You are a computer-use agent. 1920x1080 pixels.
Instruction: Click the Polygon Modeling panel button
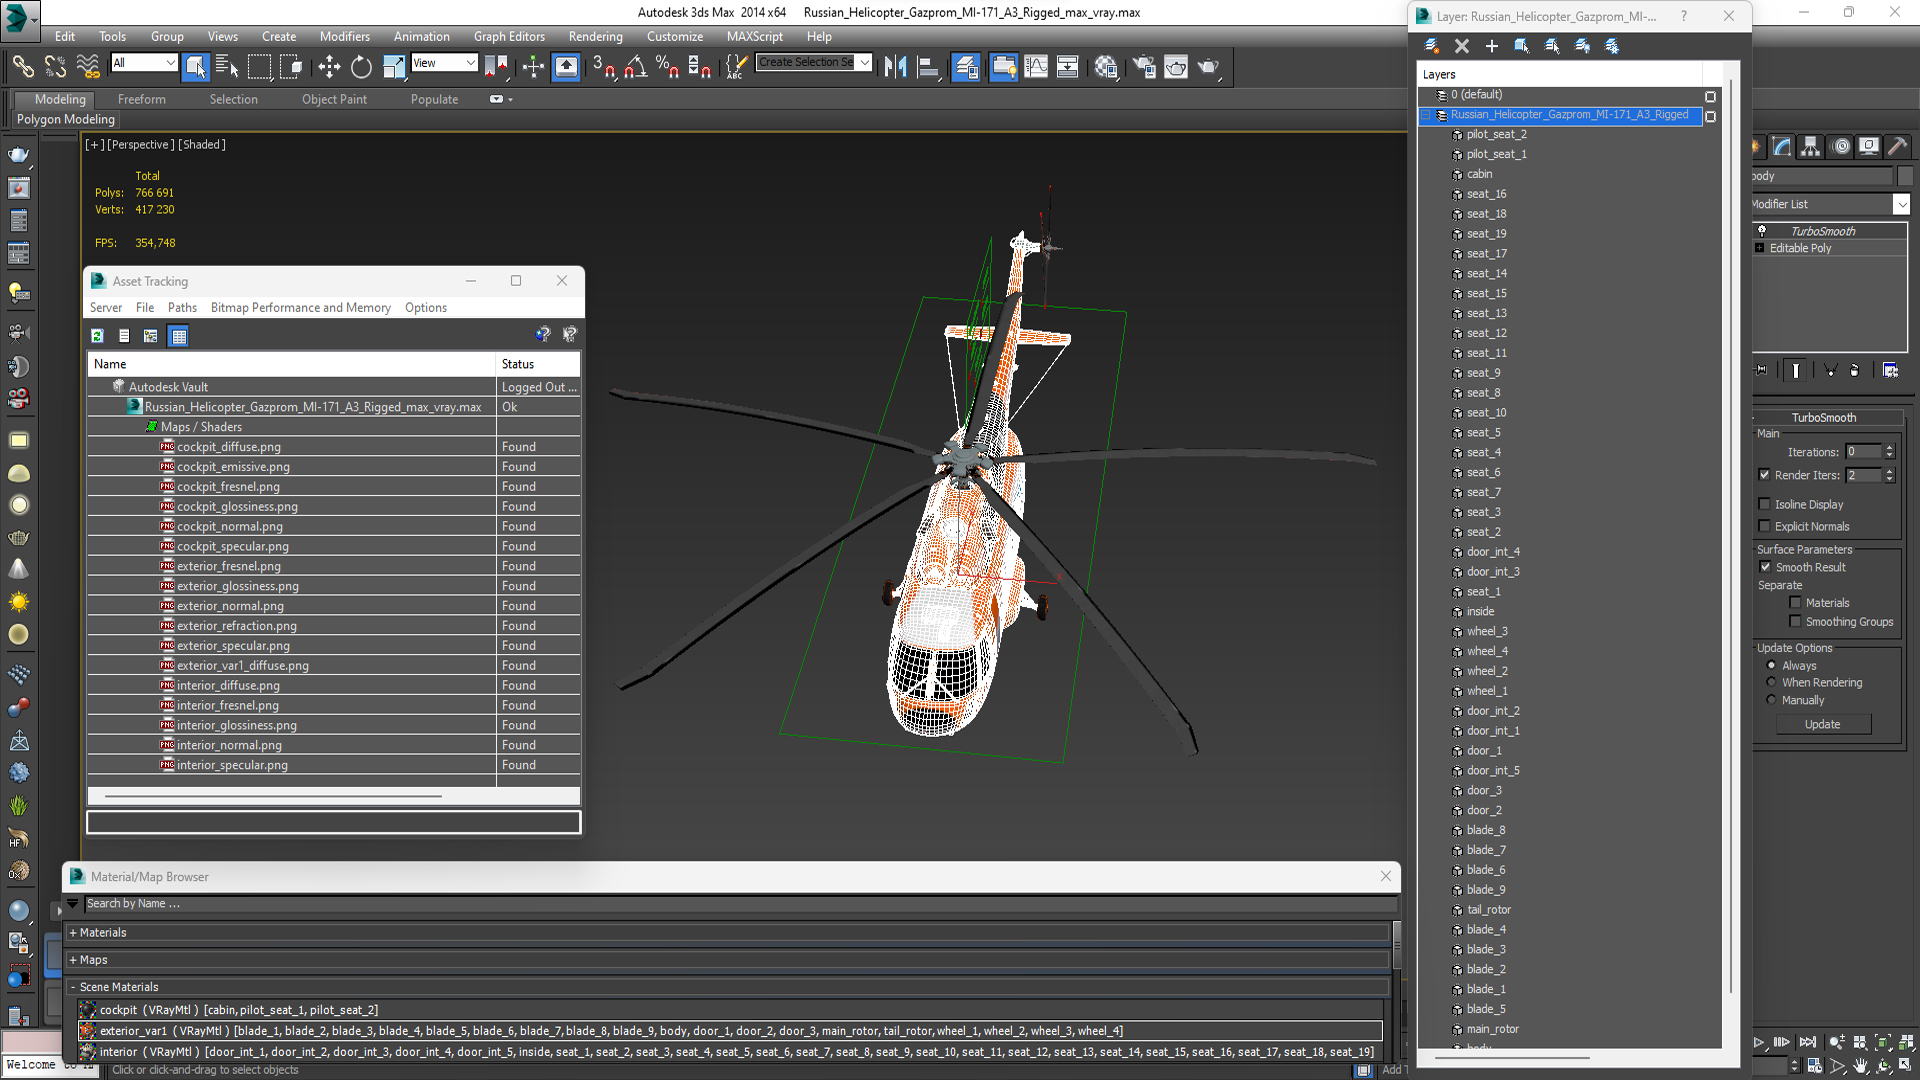point(65,119)
